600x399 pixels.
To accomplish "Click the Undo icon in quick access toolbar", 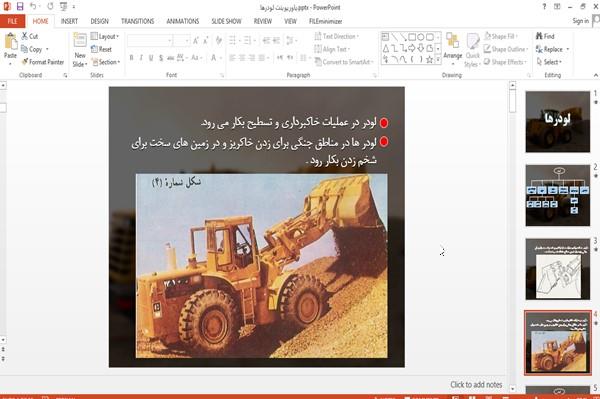I will [33, 6].
